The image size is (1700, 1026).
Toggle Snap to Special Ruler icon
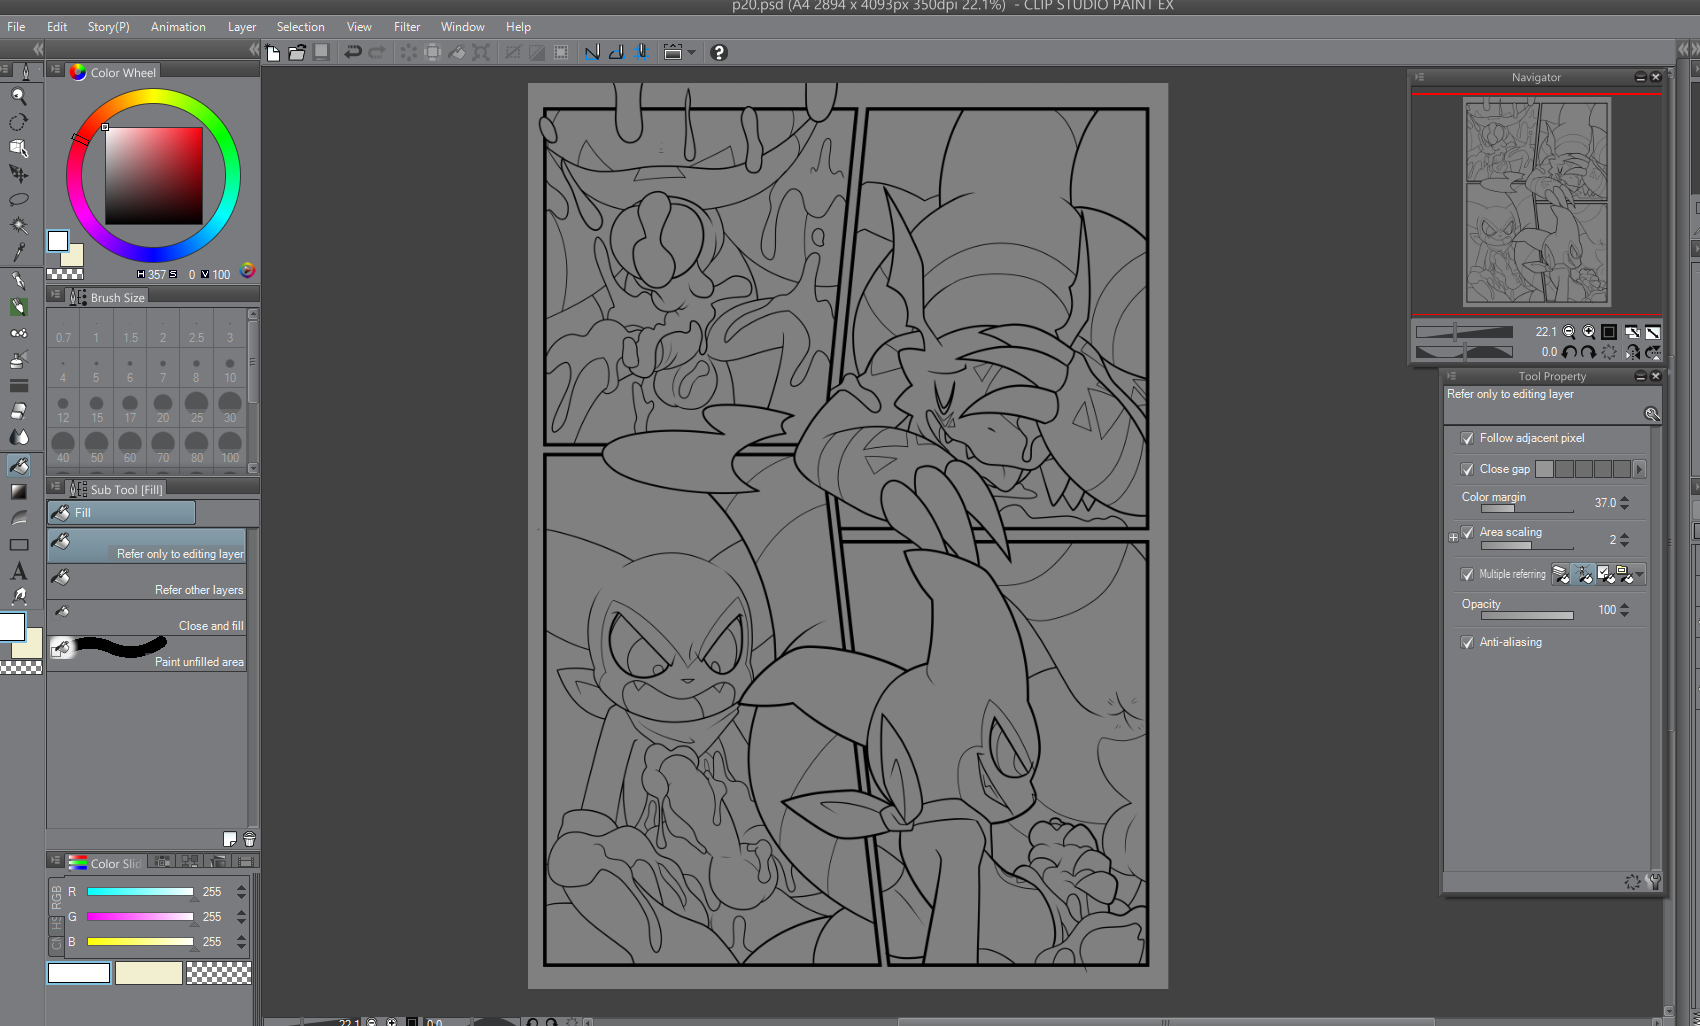(617, 52)
